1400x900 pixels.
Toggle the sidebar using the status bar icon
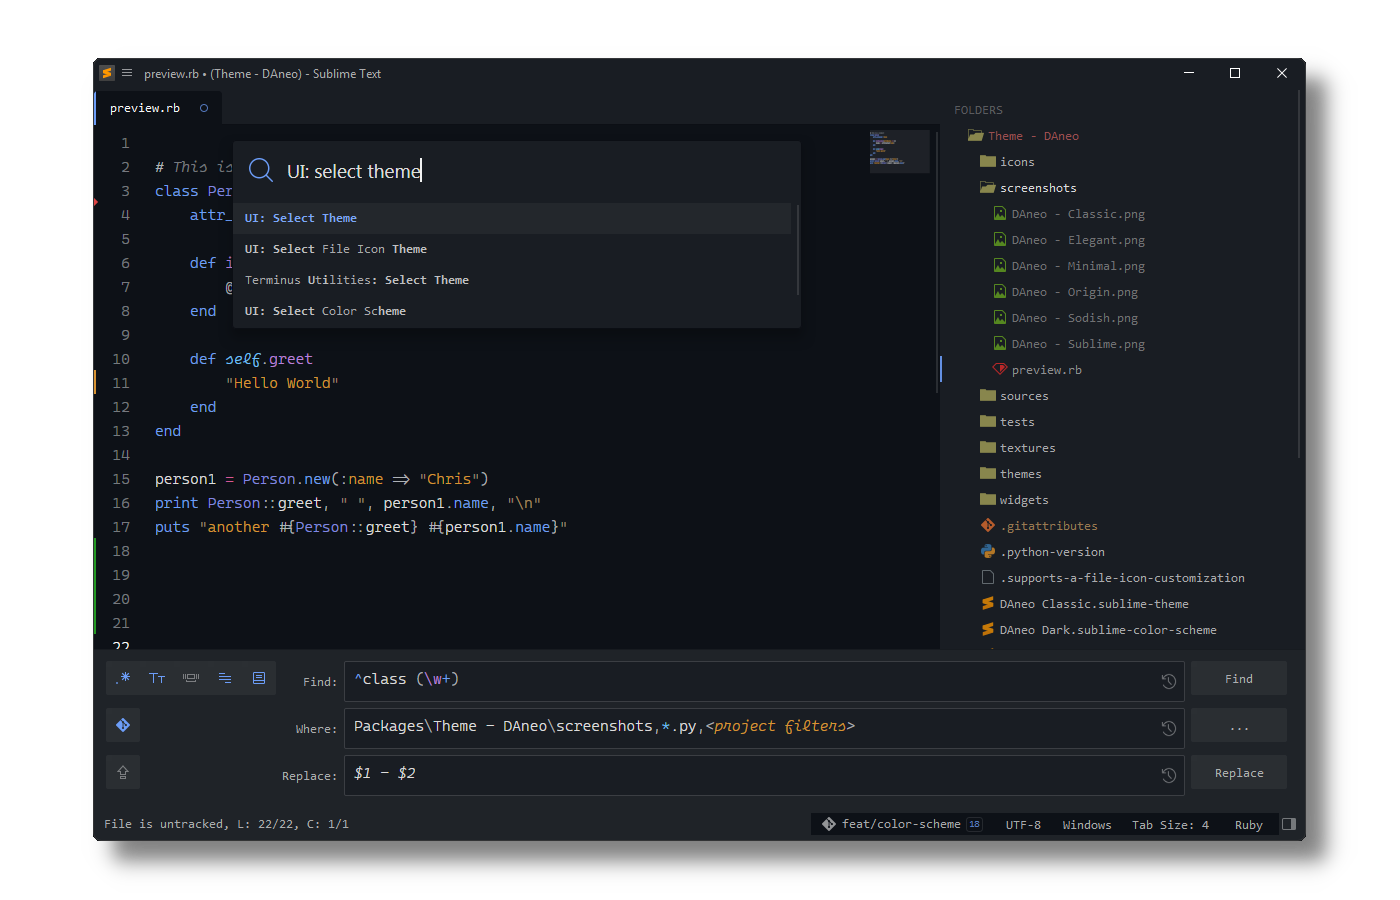(x=1289, y=824)
